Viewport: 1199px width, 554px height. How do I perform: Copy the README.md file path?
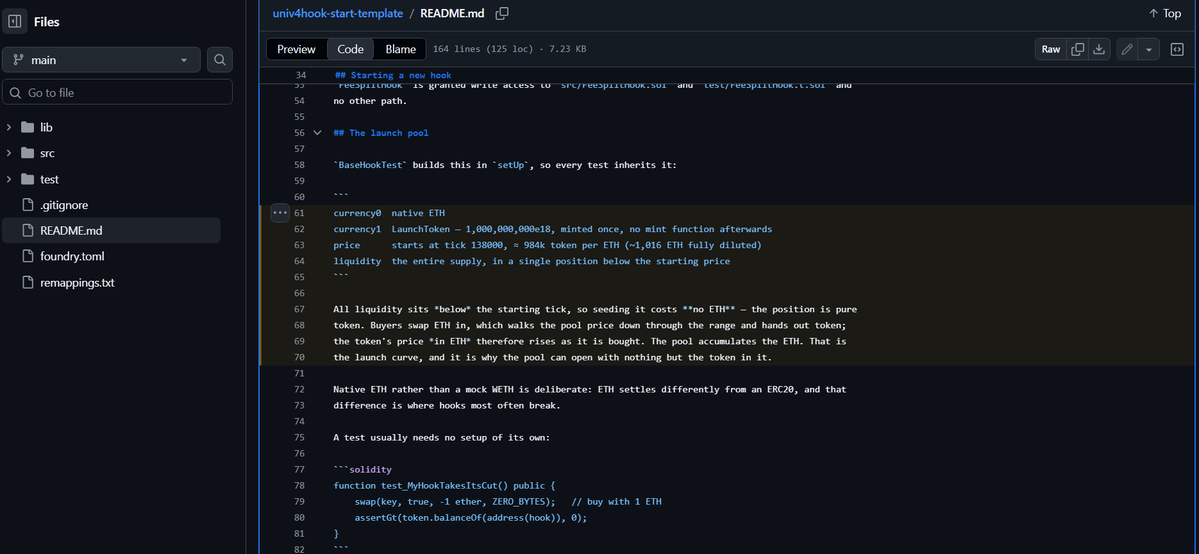point(502,13)
